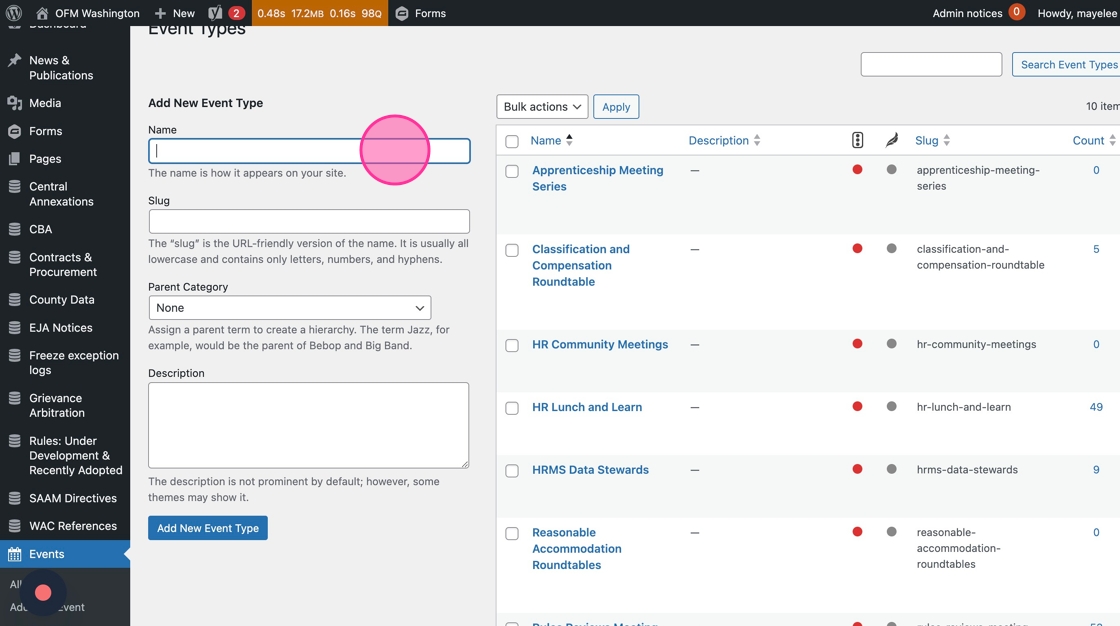Expand the Parent Category dropdown

[290, 308]
